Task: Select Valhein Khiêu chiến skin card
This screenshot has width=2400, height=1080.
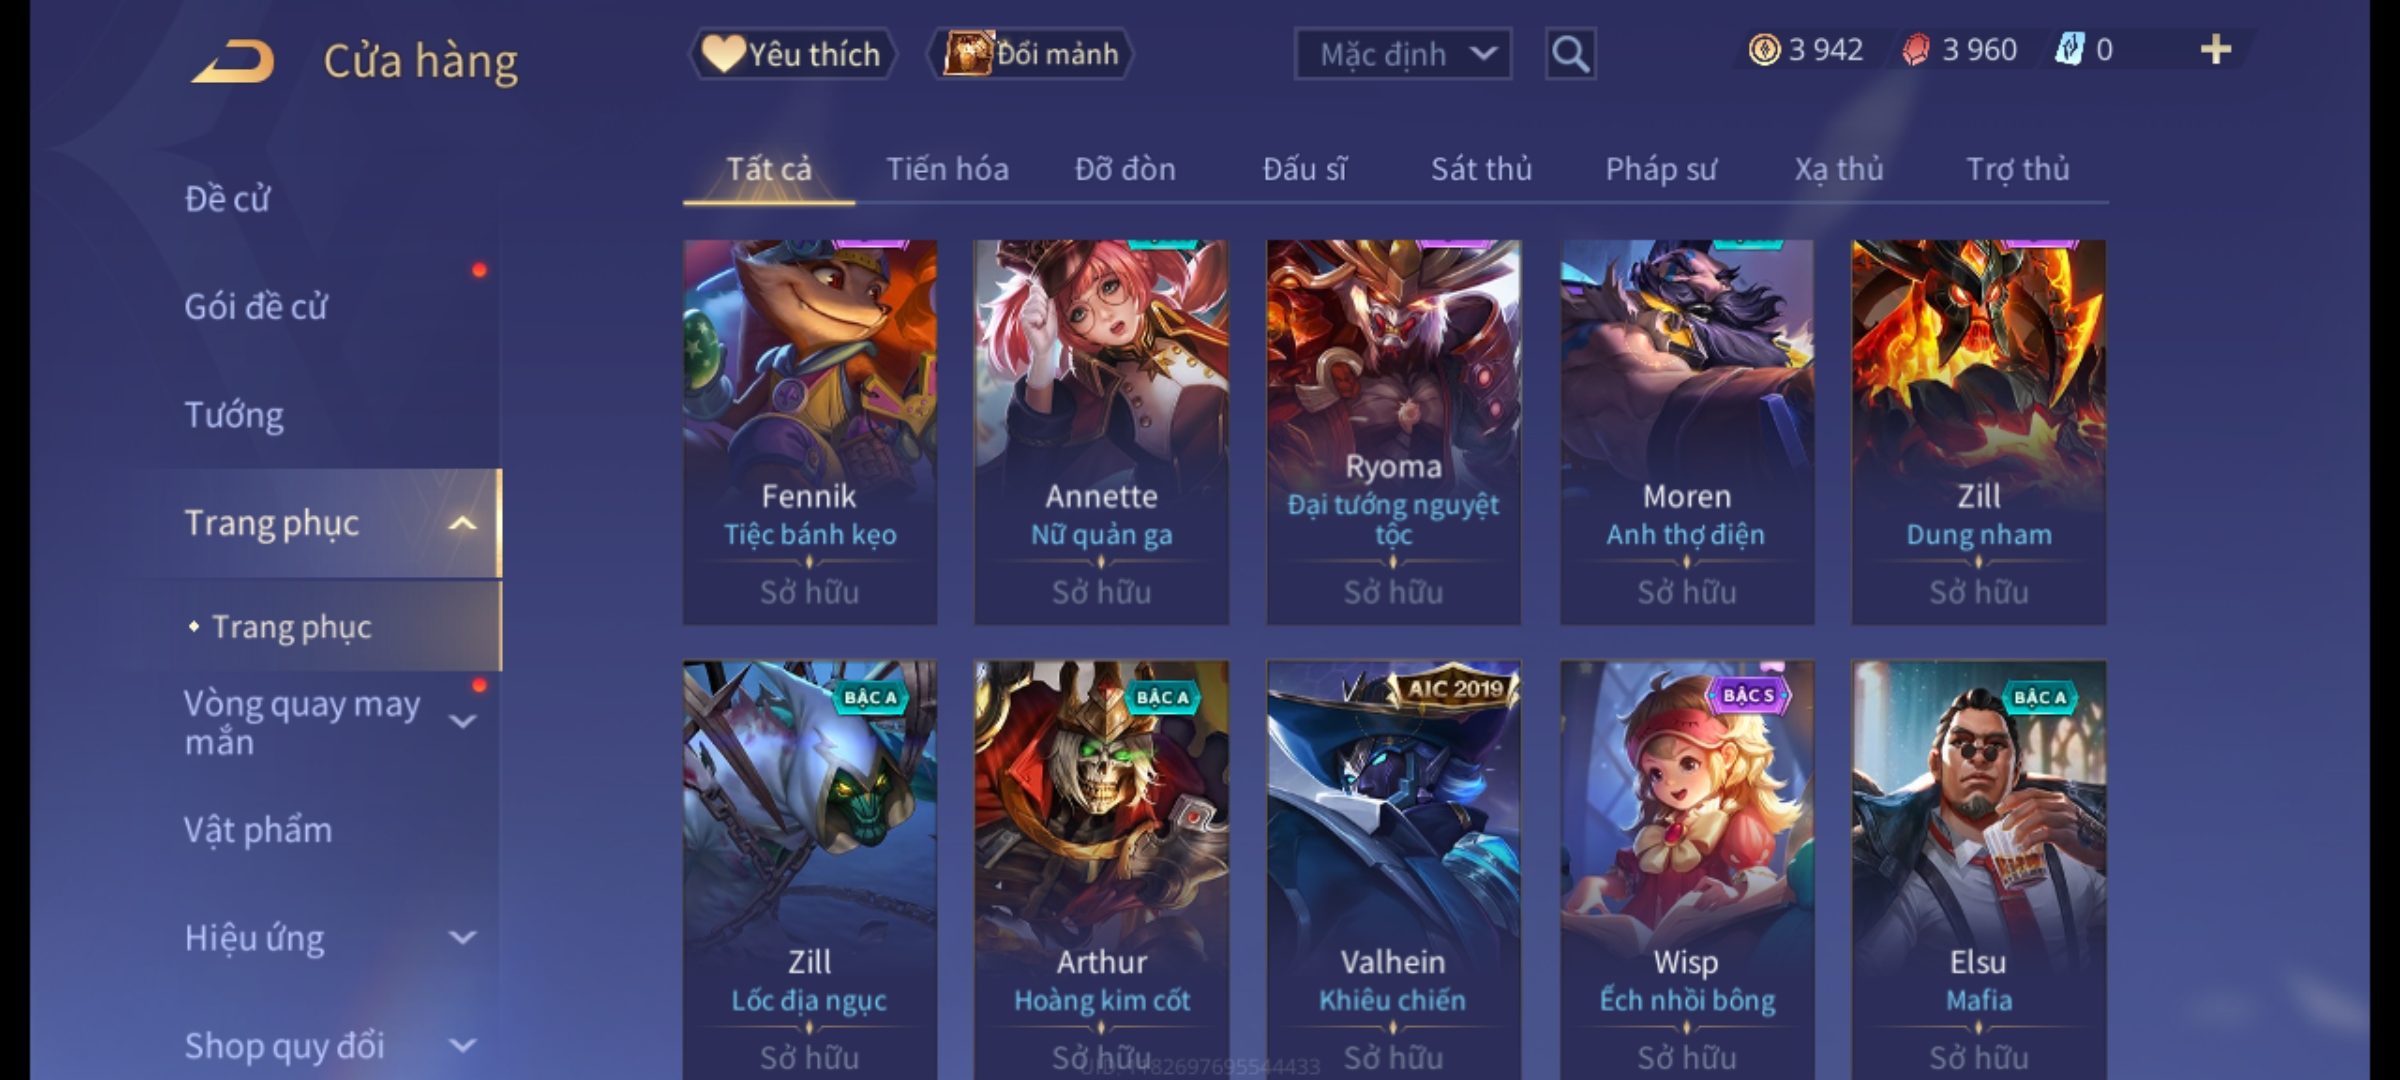Action: [x=1393, y=868]
